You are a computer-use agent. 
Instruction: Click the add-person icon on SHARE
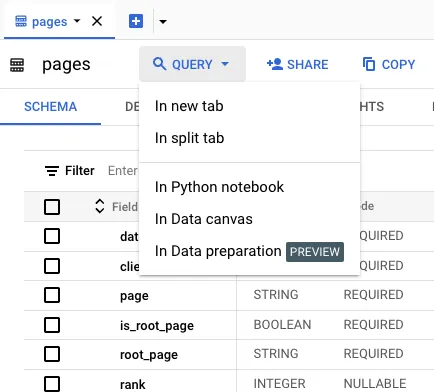click(275, 64)
